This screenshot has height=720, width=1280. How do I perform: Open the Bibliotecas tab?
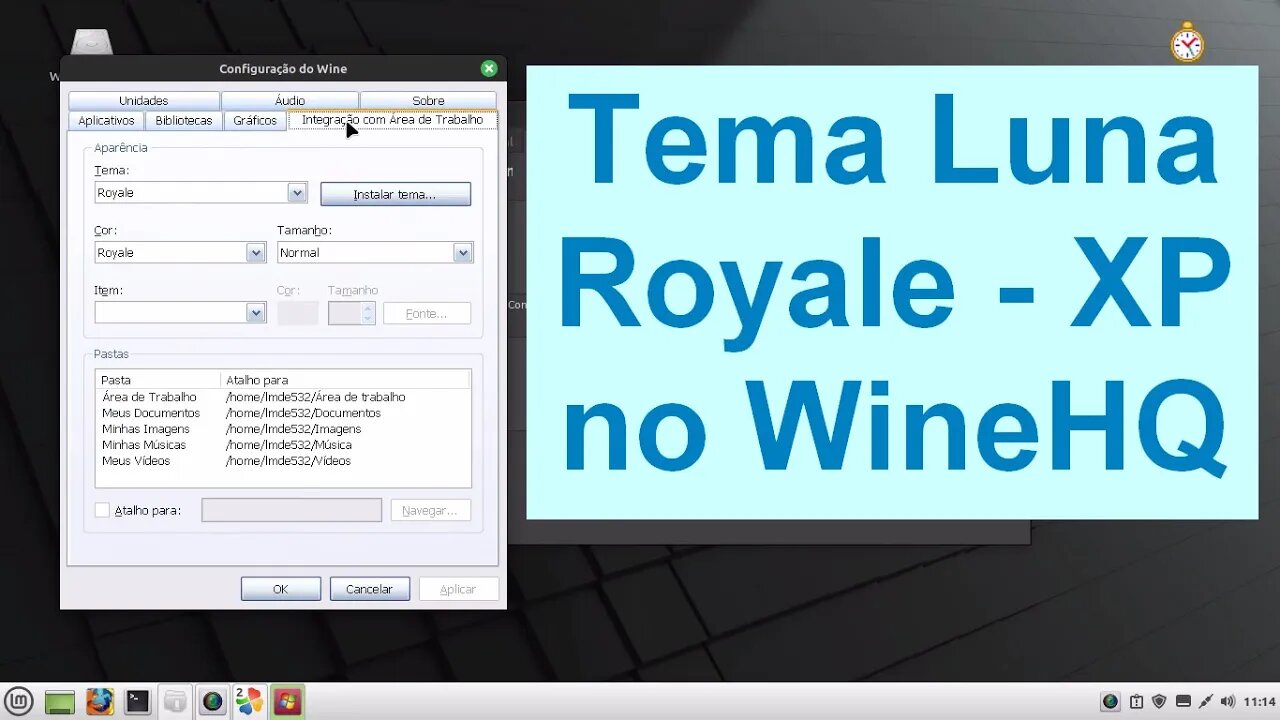pos(184,120)
